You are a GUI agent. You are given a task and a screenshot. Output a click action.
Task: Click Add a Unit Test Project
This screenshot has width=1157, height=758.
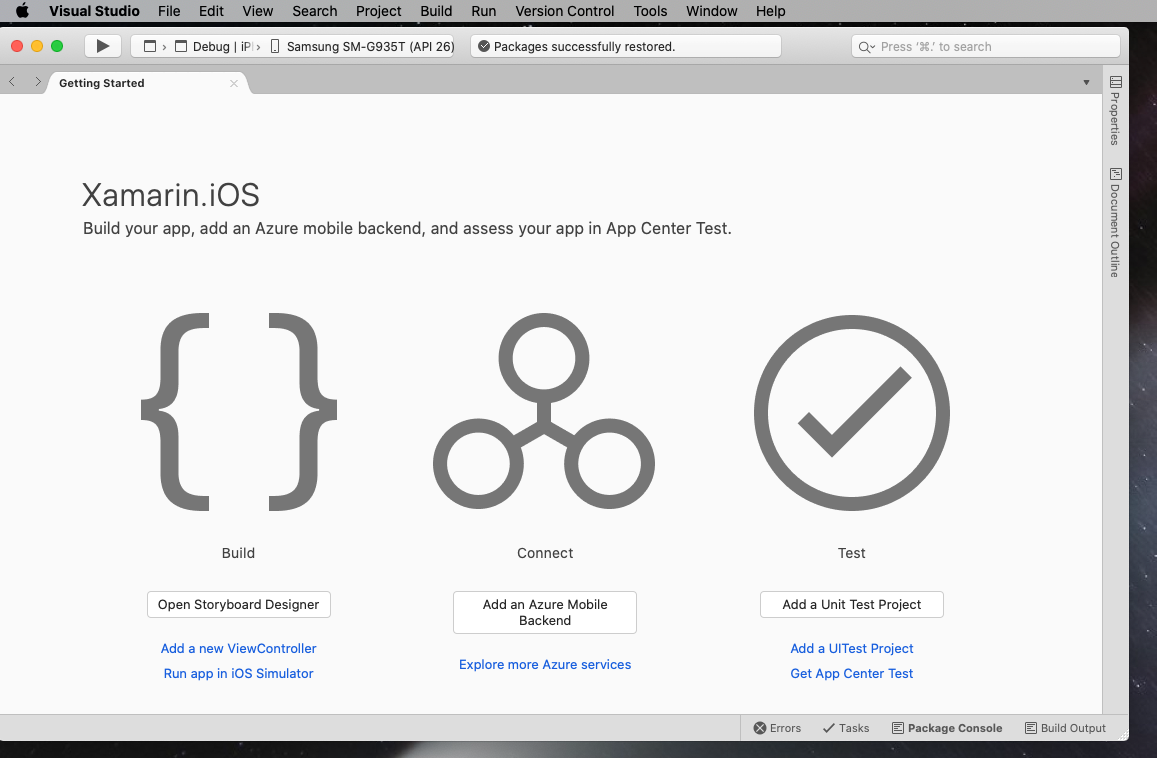[x=851, y=604]
